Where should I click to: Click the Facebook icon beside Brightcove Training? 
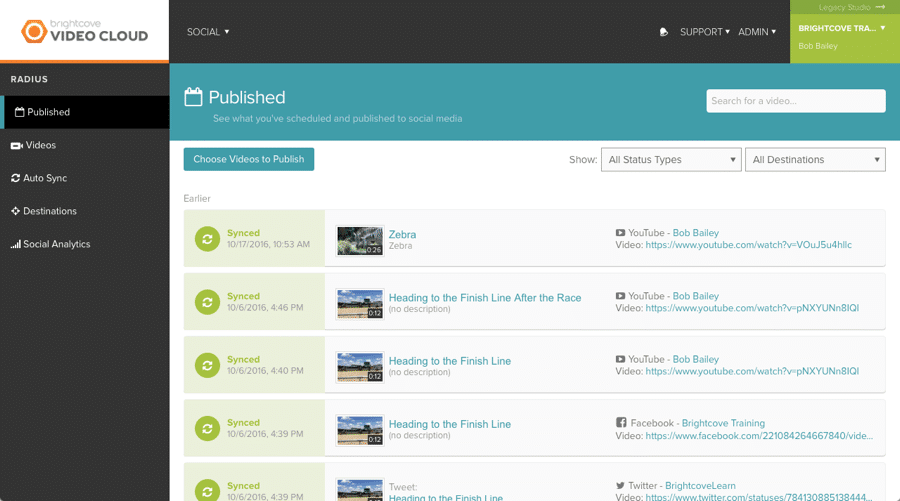tap(621, 422)
